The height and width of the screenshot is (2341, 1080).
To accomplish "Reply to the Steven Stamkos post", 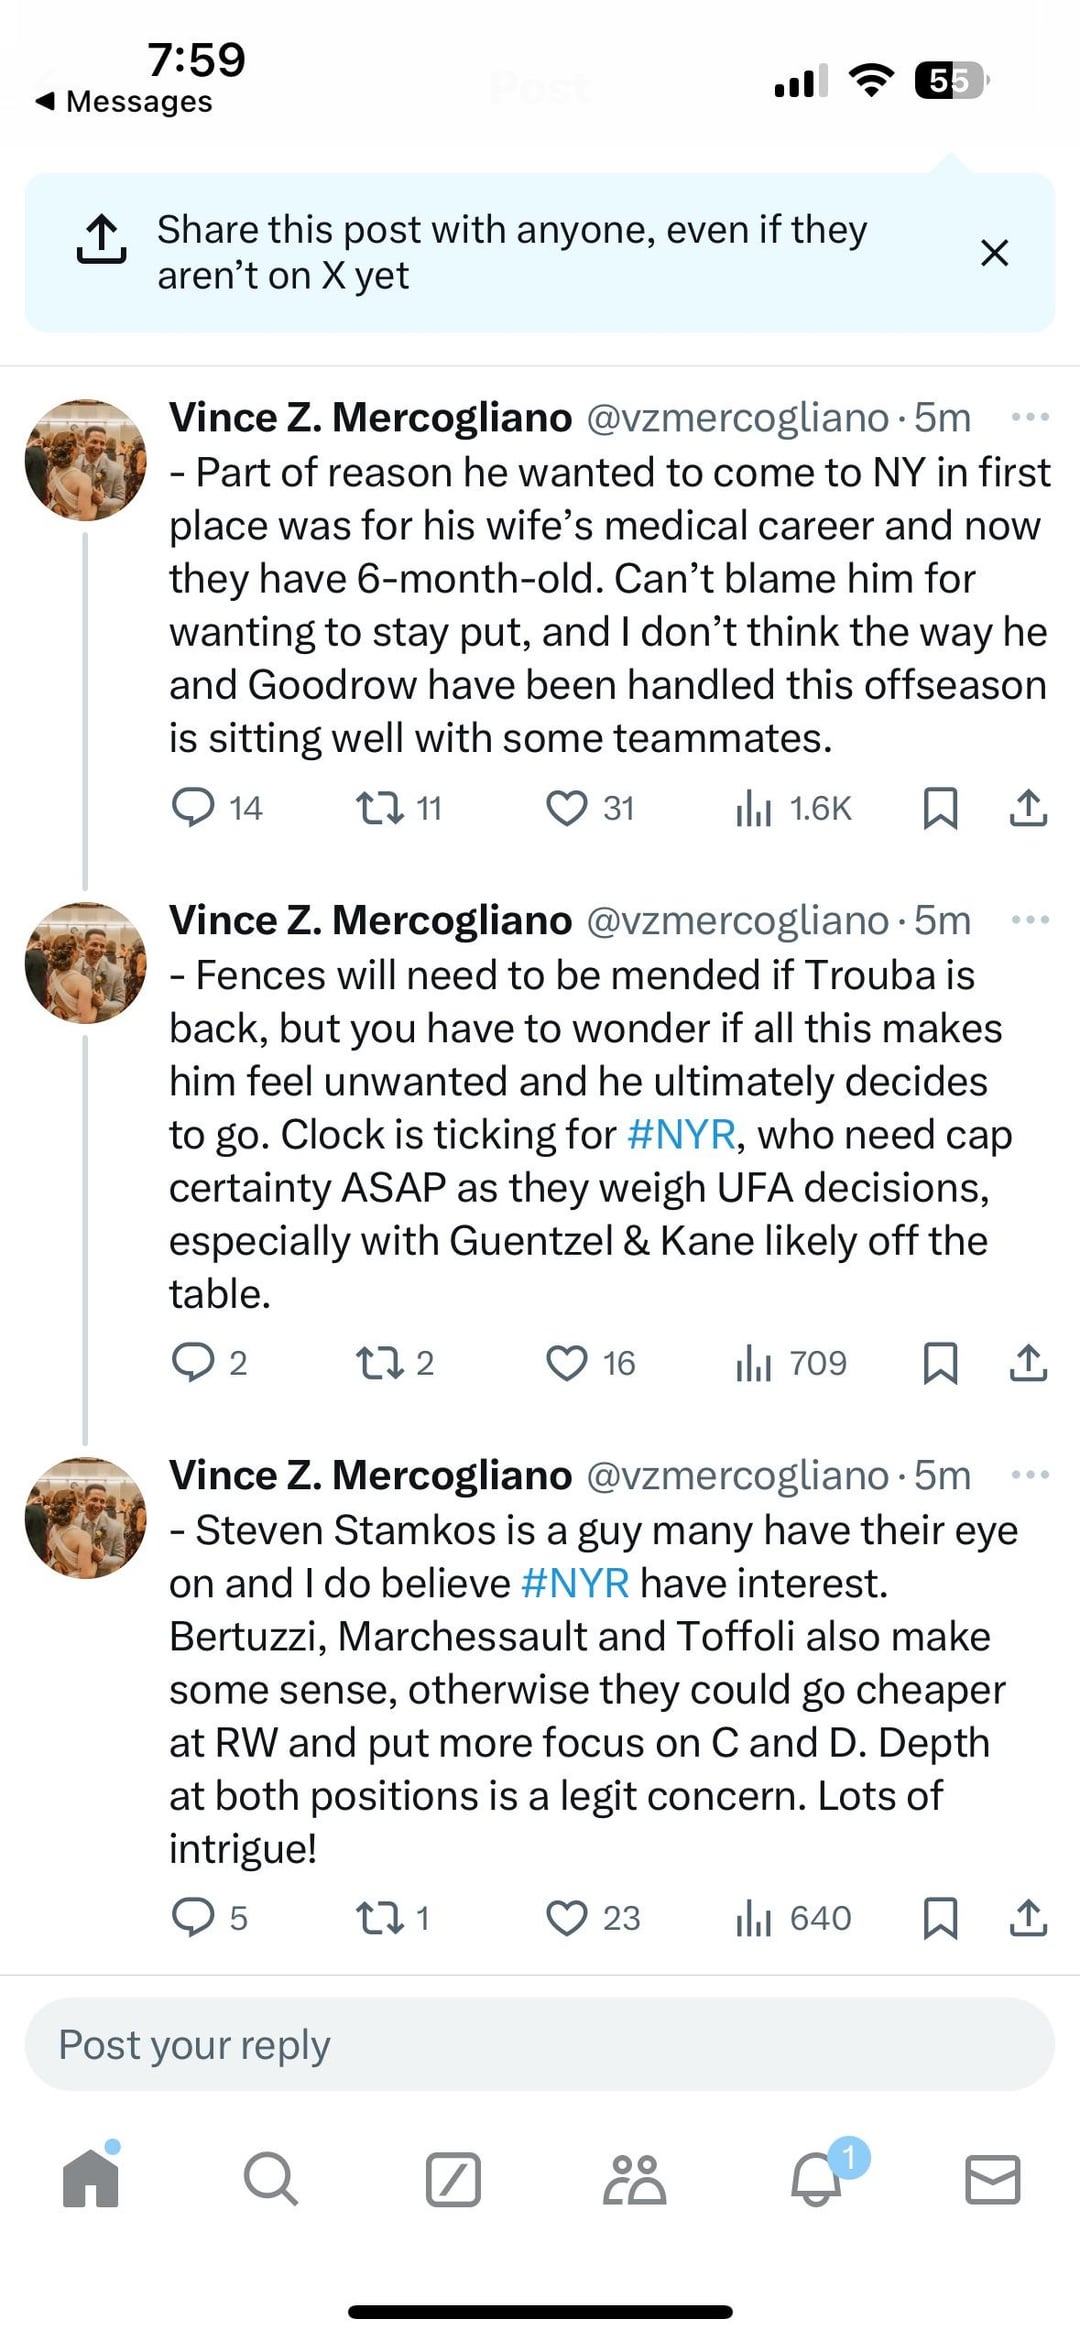I will (x=193, y=1918).
